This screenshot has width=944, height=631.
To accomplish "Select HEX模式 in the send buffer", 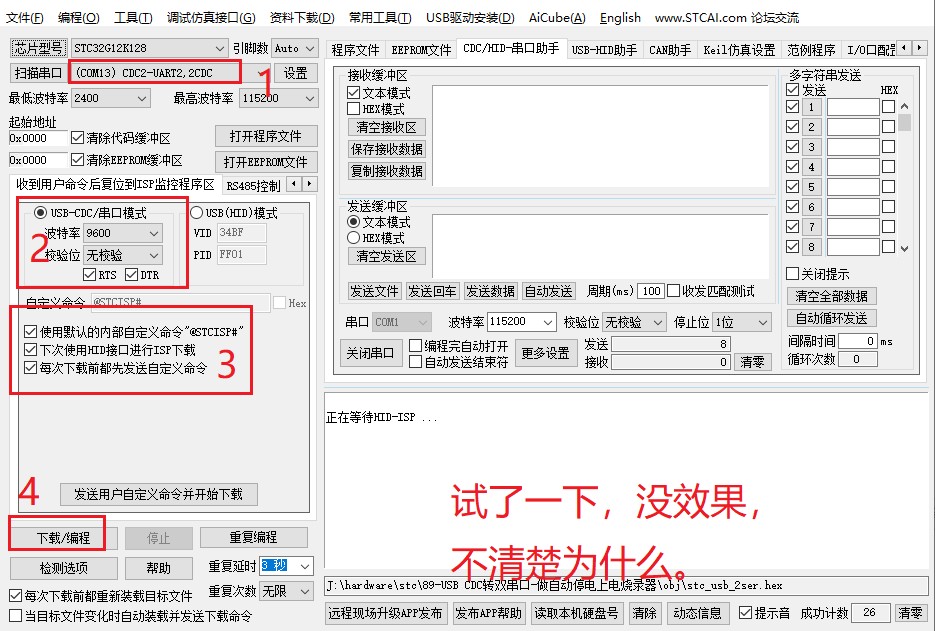I will [x=353, y=238].
